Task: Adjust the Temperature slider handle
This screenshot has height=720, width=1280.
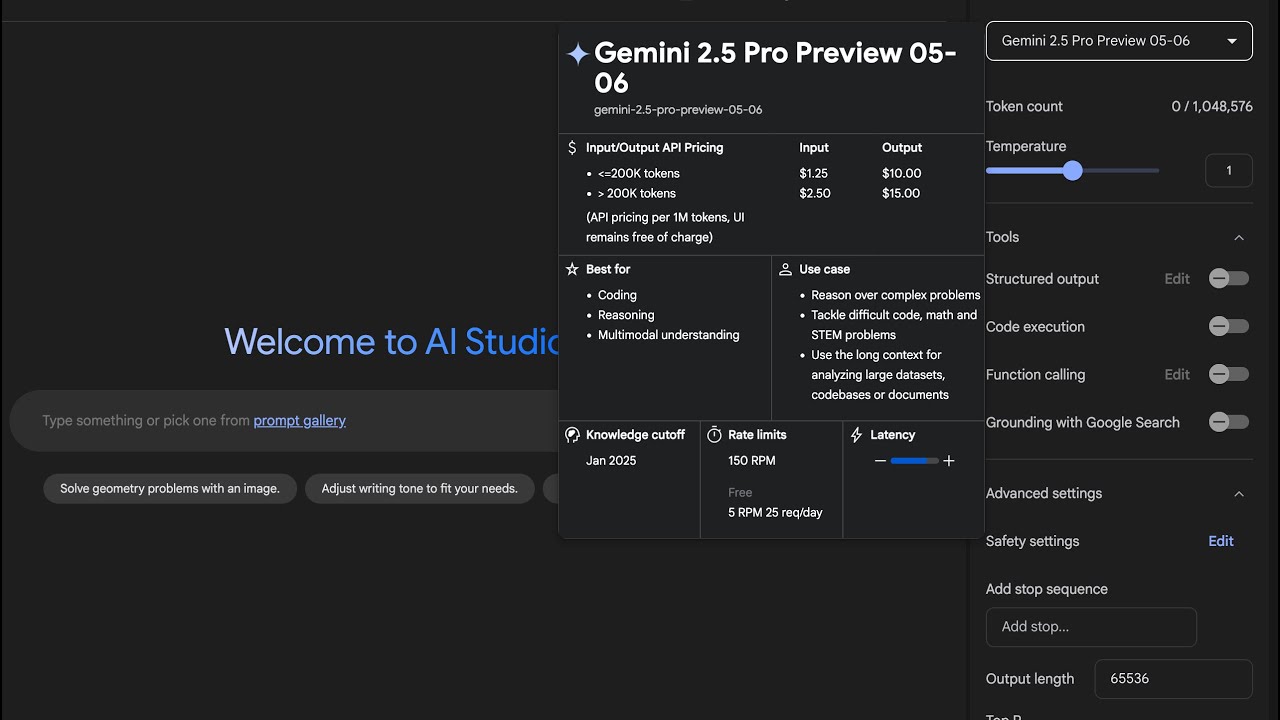Action: click(1073, 171)
